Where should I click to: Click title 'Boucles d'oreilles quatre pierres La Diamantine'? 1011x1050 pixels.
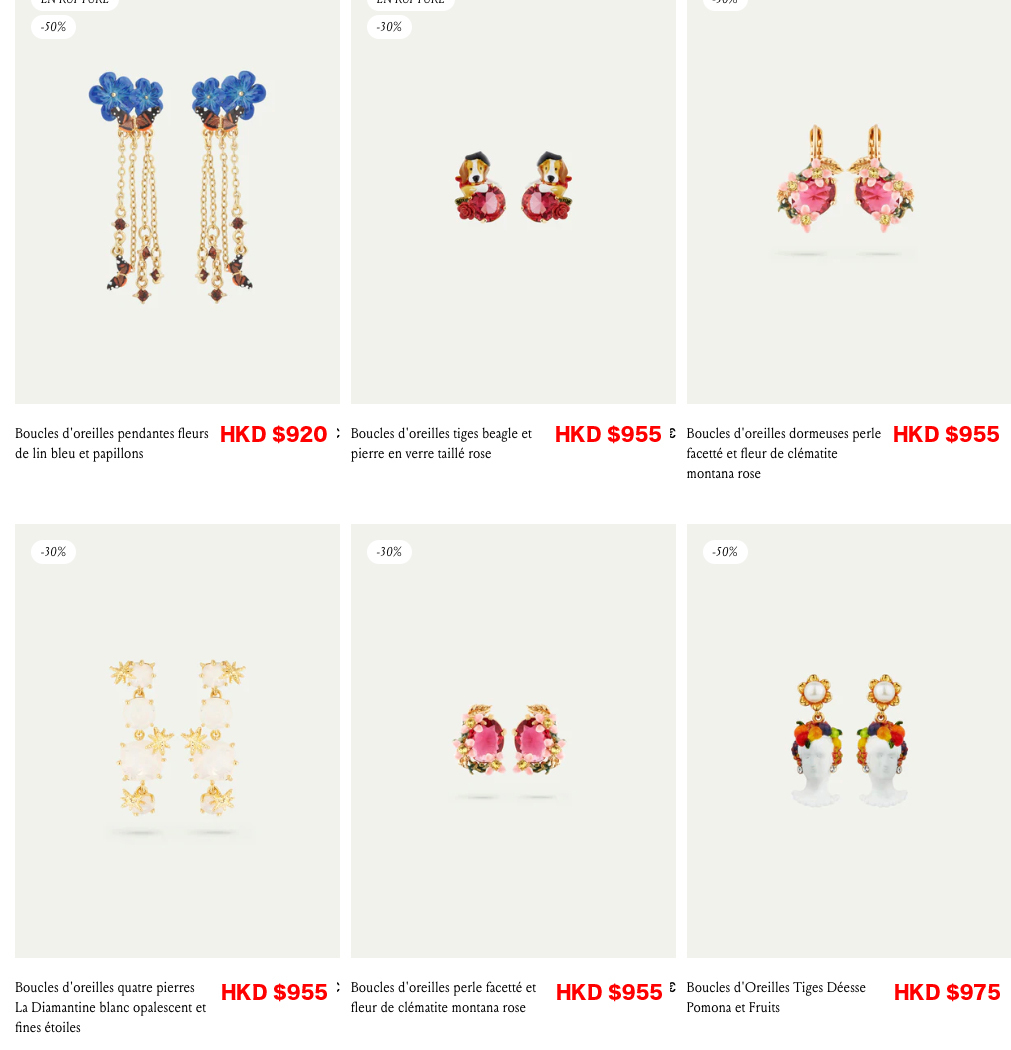[x=110, y=1007]
